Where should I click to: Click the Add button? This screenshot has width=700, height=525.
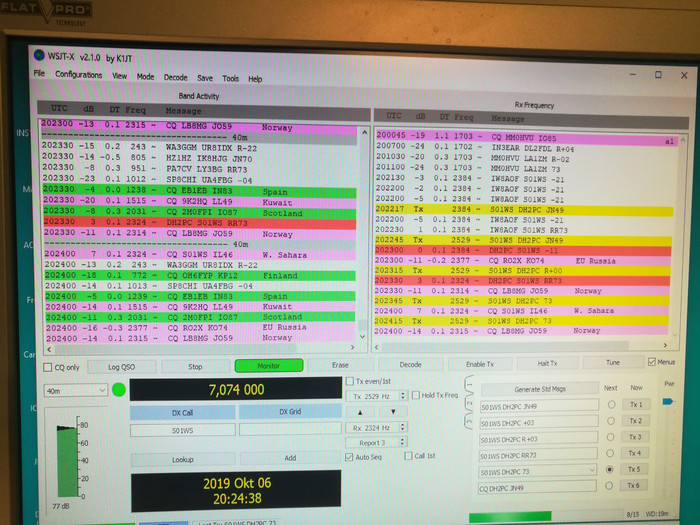click(290, 458)
